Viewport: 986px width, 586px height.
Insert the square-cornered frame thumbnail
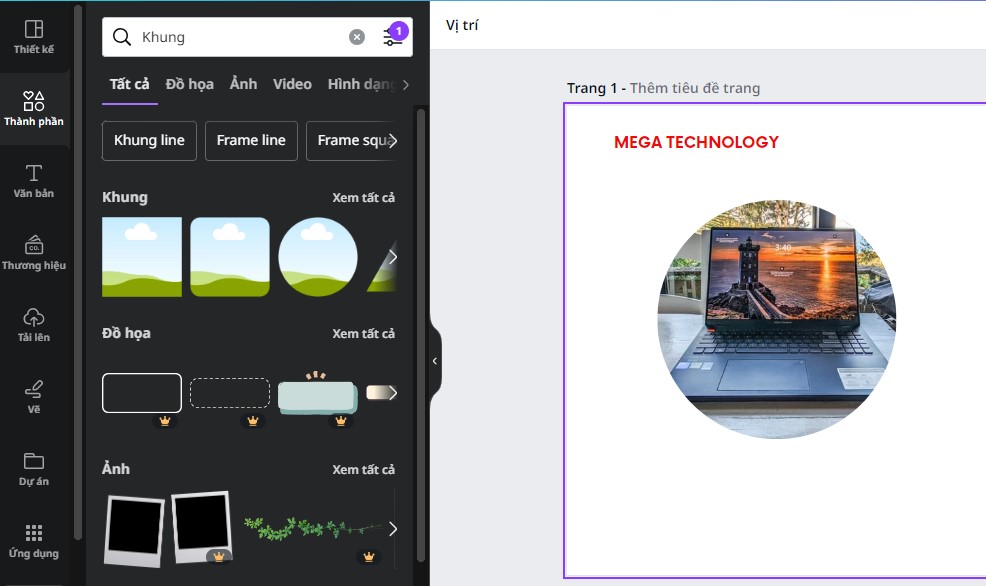[x=142, y=257]
